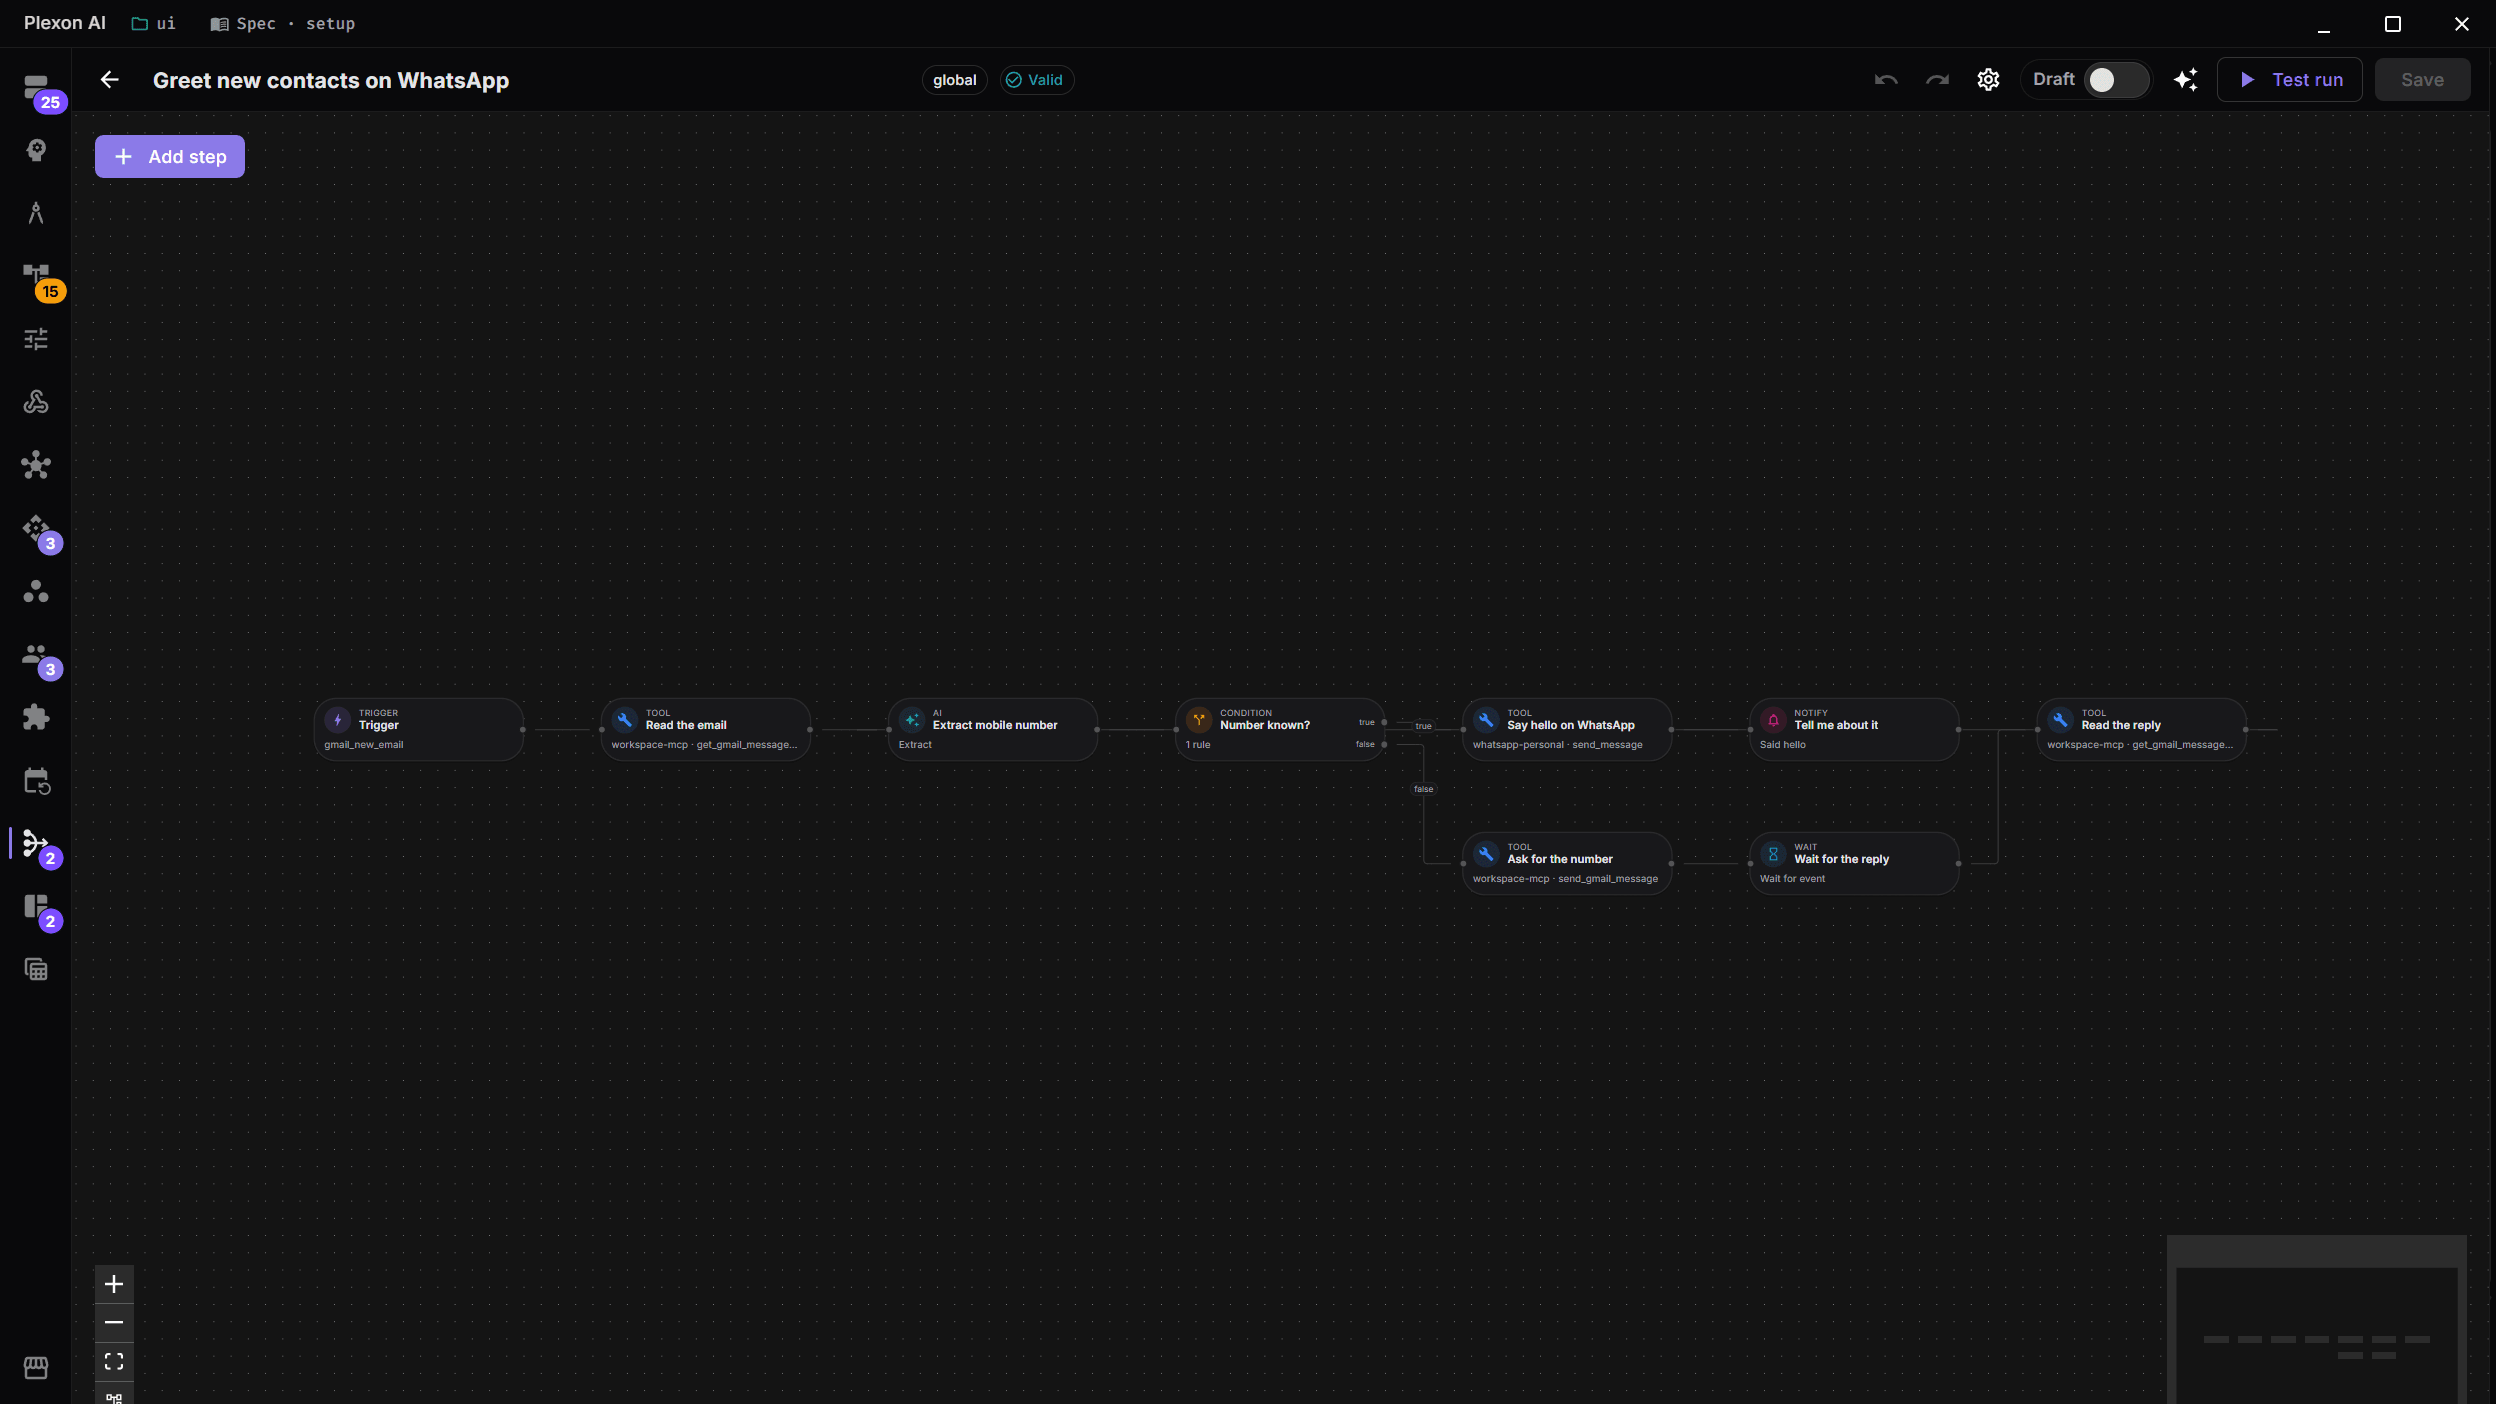The image size is (2496, 1404).
Task: Open the compass drafting sidebar icon
Action: 36,213
